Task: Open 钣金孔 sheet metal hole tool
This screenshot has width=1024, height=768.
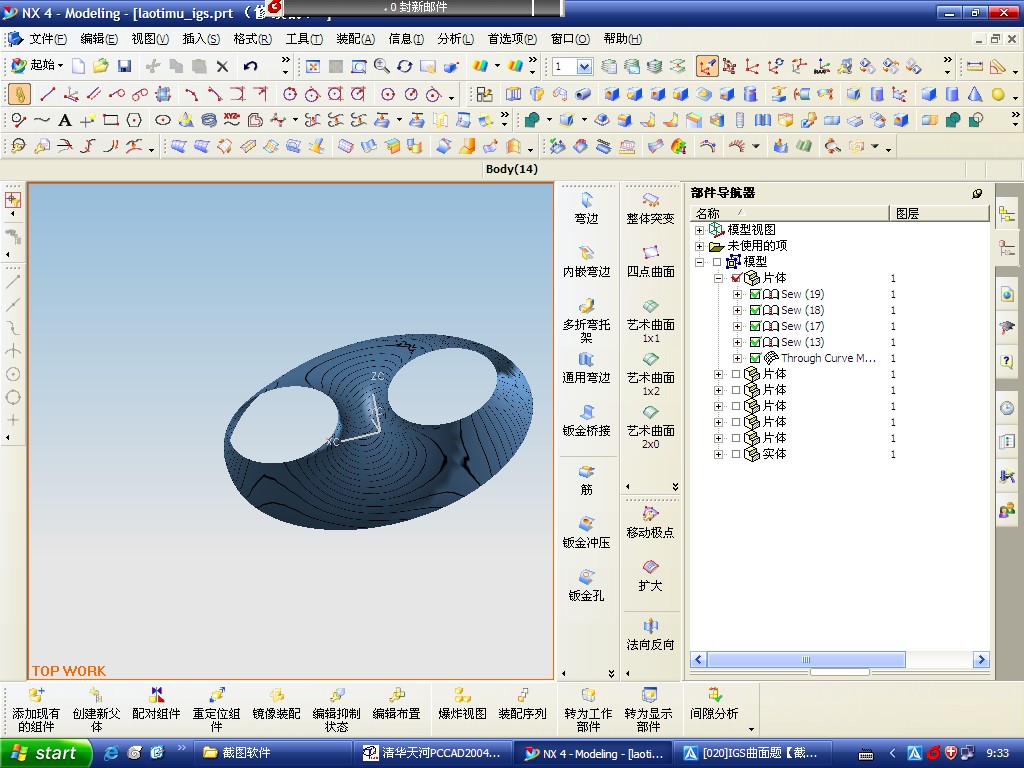Action: click(x=586, y=586)
